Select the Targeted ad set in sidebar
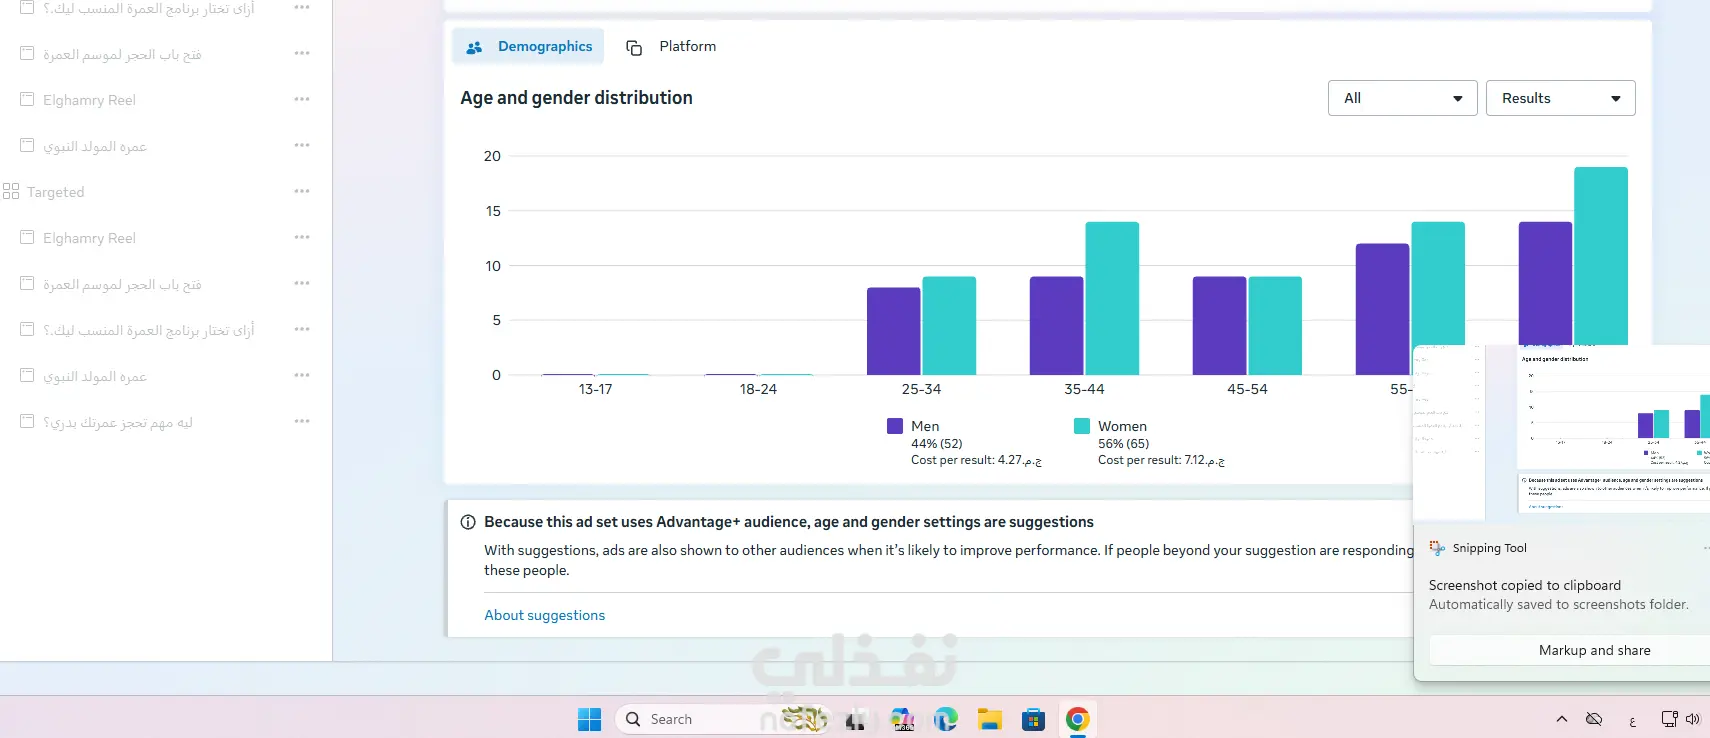1710x738 pixels. [56, 192]
